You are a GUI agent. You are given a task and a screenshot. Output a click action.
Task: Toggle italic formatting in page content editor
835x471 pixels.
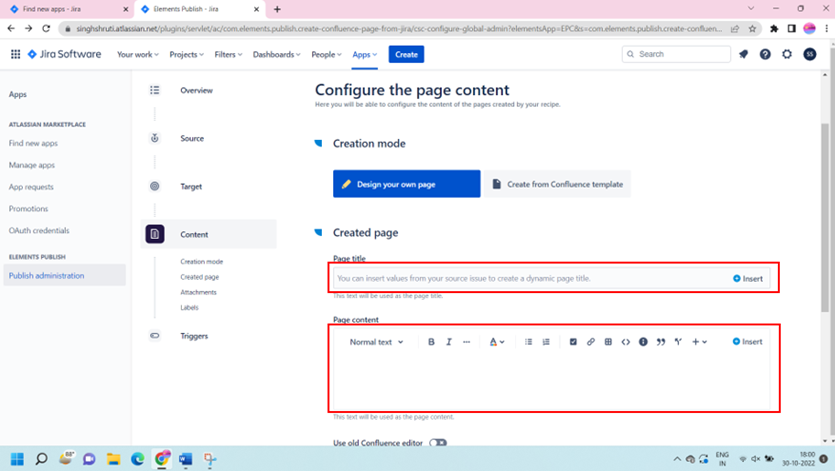[449, 342]
